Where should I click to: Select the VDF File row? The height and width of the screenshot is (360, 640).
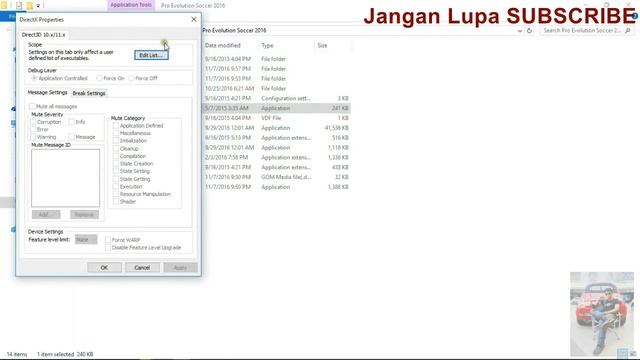tap(276, 118)
